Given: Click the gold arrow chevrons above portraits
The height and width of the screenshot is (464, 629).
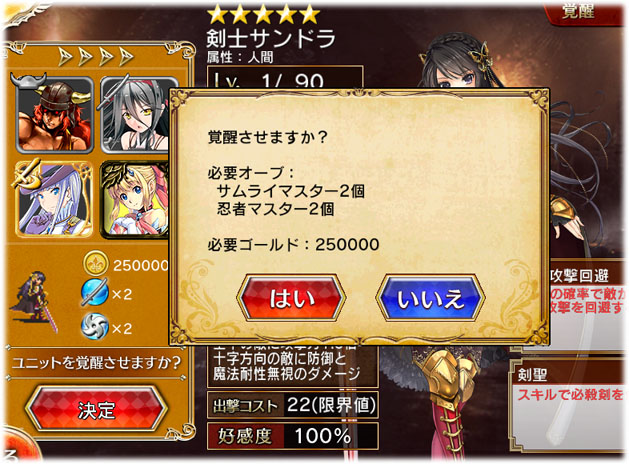Looking at the screenshot, I should click(96, 56).
